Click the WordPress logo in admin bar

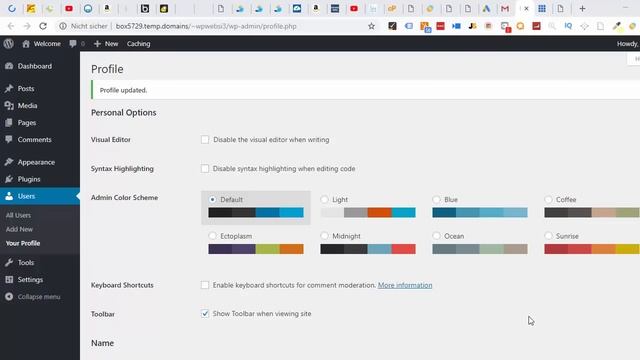(9, 44)
